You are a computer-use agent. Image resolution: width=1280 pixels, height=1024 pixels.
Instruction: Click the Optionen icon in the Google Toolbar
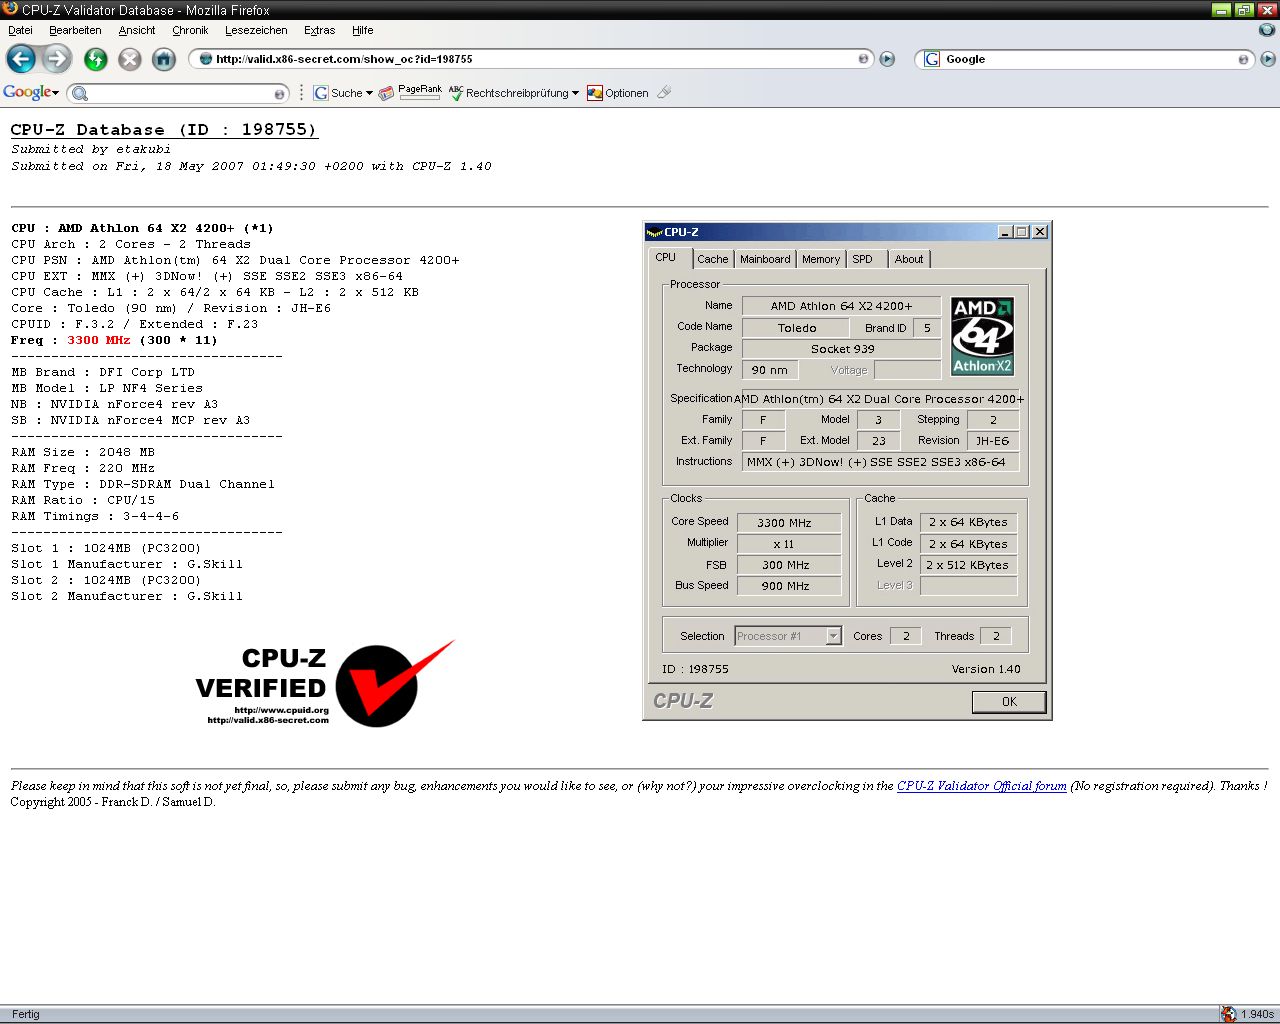[595, 93]
